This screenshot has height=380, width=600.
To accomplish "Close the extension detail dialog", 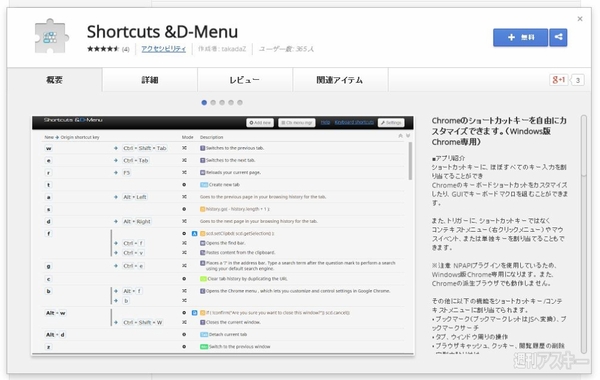I will (580, 18).
